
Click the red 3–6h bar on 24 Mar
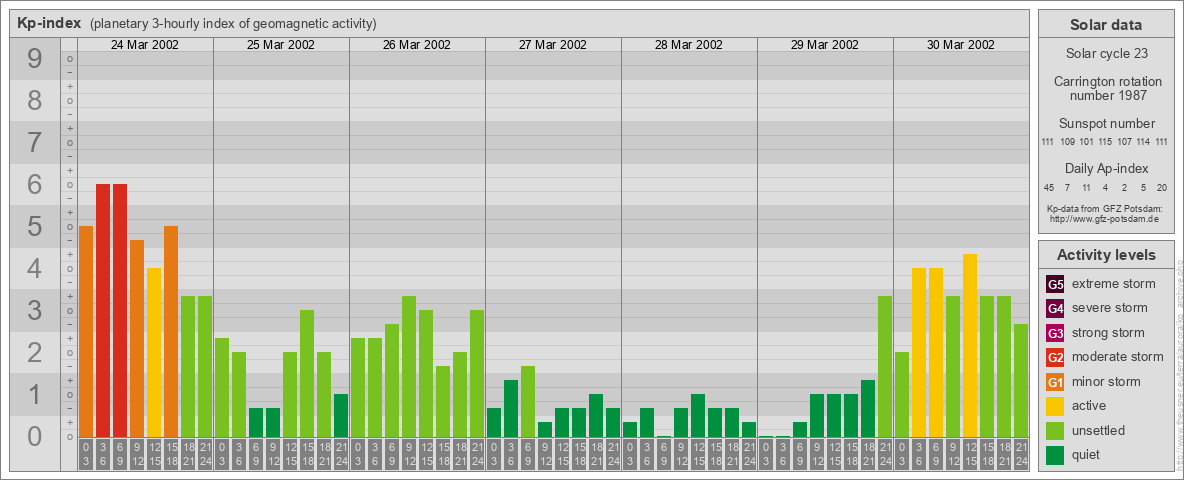103,310
